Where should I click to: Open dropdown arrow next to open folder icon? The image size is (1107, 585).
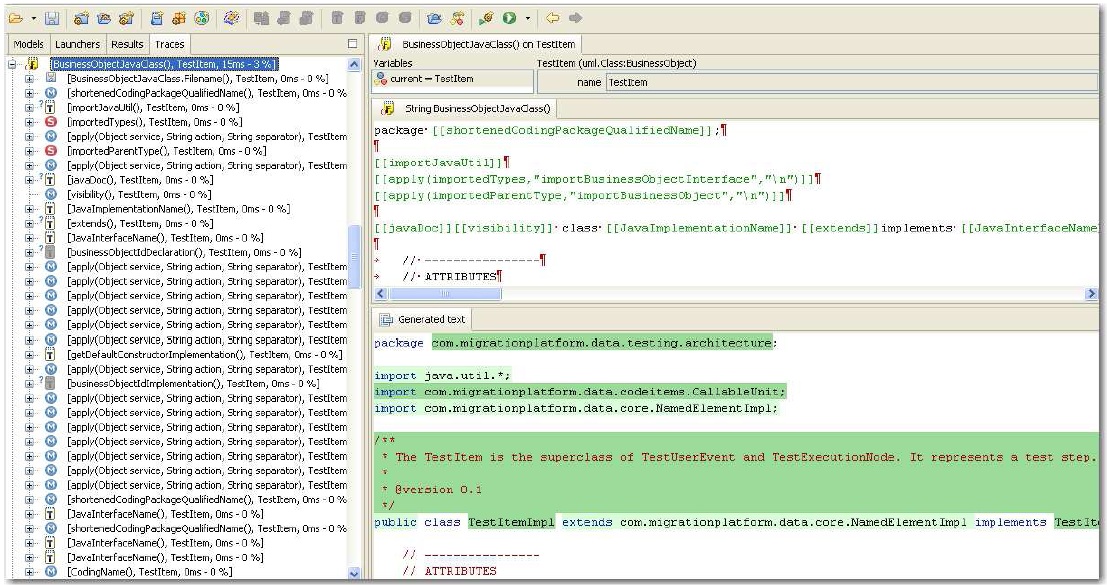tap(33, 18)
